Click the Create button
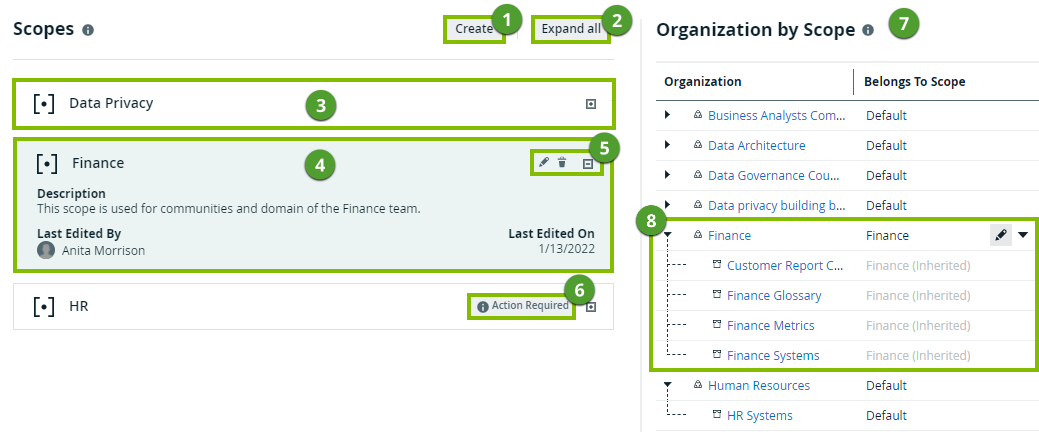The image size is (1039, 432). (x=474, y=29)
